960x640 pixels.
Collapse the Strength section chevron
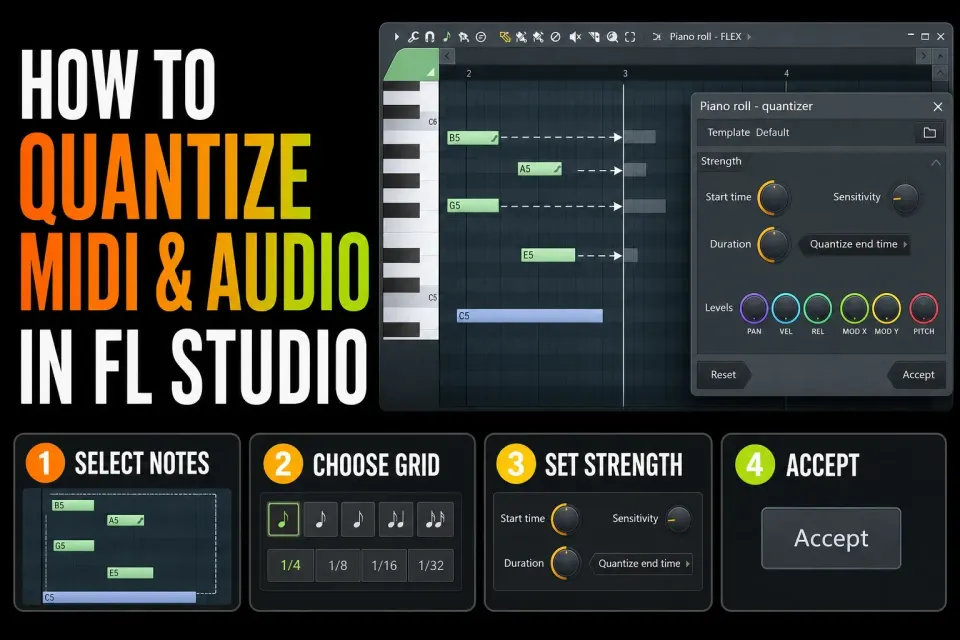click(x=936, y=162)
